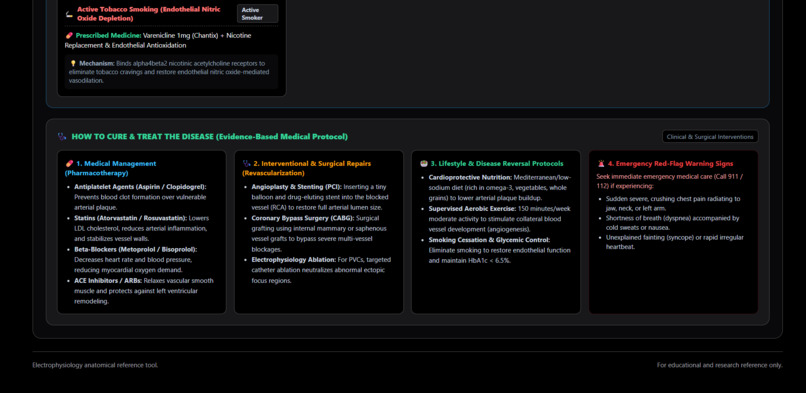Click the Clinical & Surgical Interventions badge

point(710,137)
